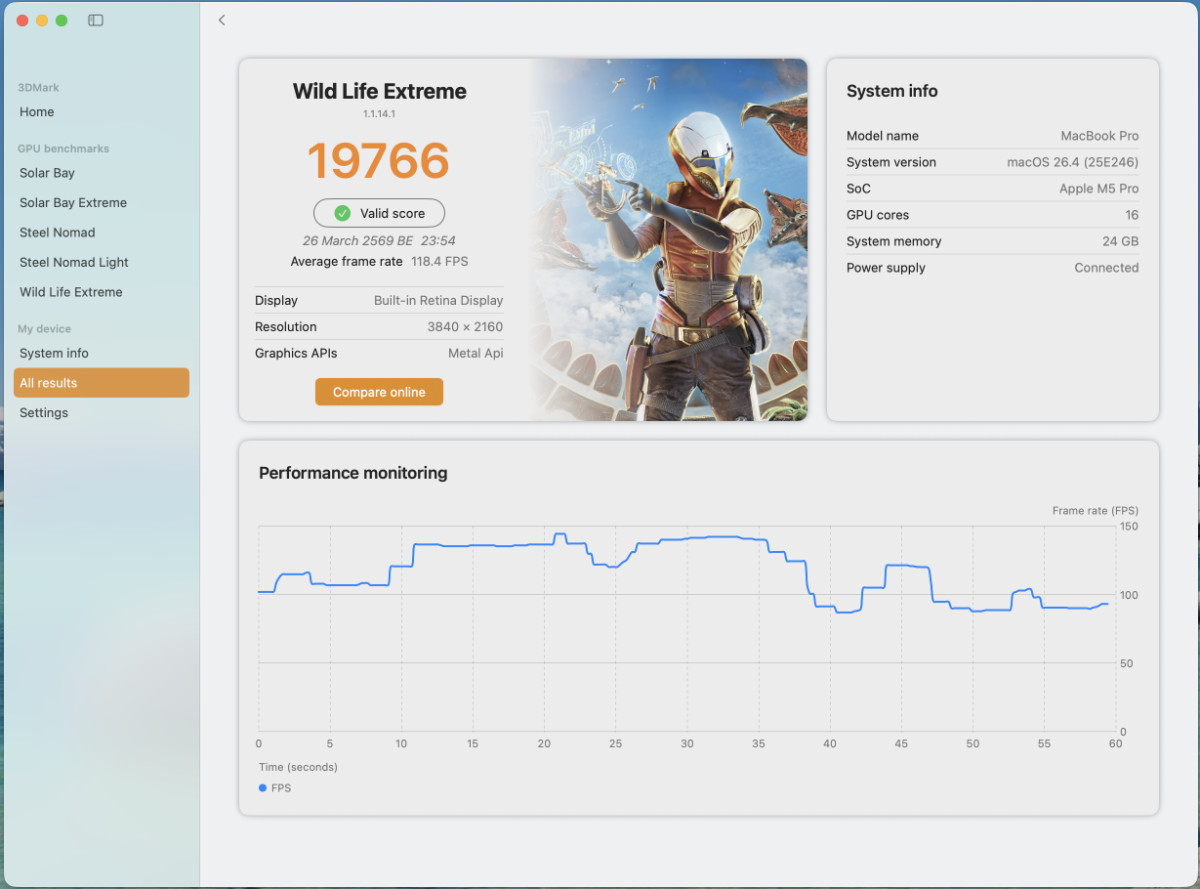Click the yellow minimize window button
Screen dimensions: 1200x889
click(x=42, y=20)
